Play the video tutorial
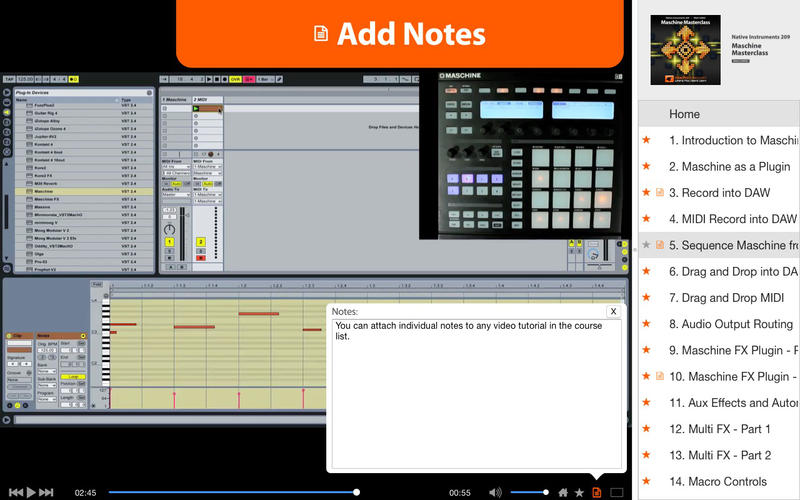The width and height of the screenshot is (800, 500). pyautogui.click(x=31, y=492)
